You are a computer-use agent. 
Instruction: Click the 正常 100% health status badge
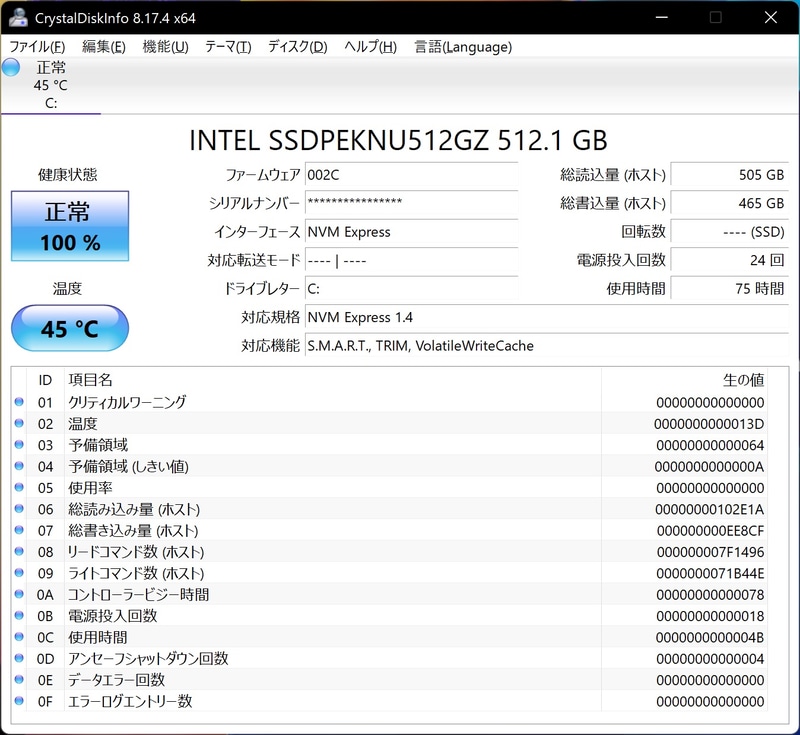[x=69, y=225]
